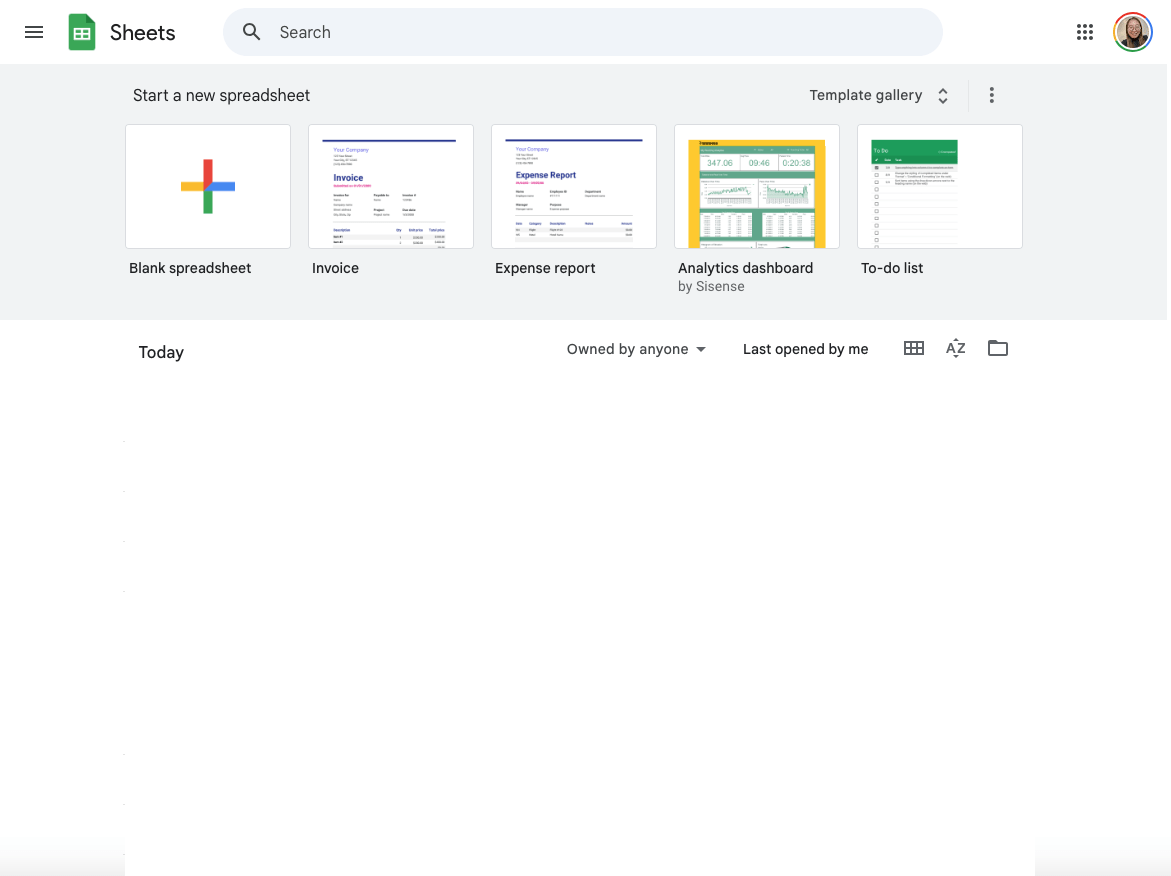This screenshot has height=876, width=1171.
Task: Open the Invoice template thumbnail
Action: [391, 187]
